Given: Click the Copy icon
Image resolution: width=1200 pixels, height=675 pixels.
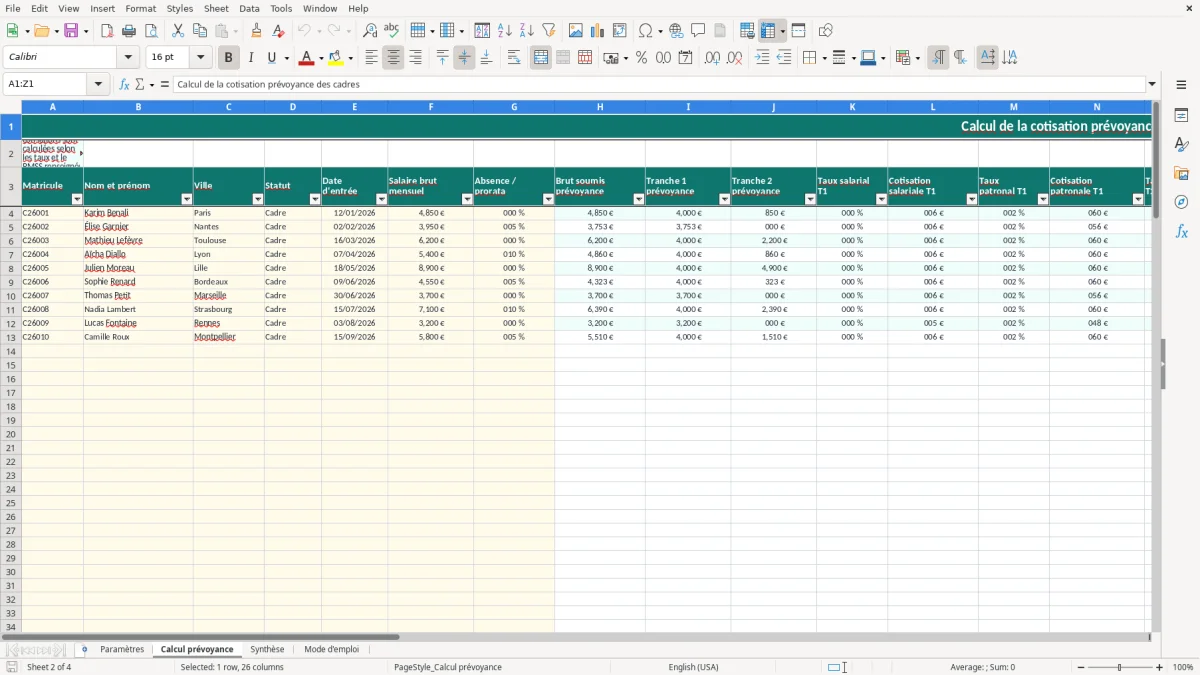Looking at the screenshot, I should 200,31.
